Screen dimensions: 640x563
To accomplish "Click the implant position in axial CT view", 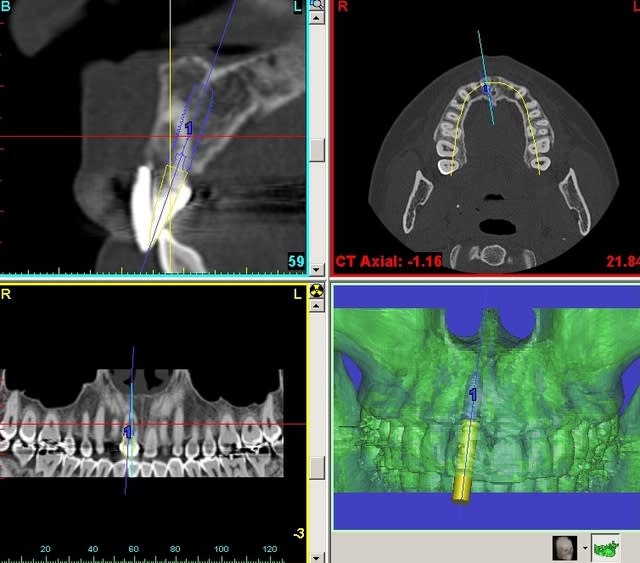I will coord(488,90).
